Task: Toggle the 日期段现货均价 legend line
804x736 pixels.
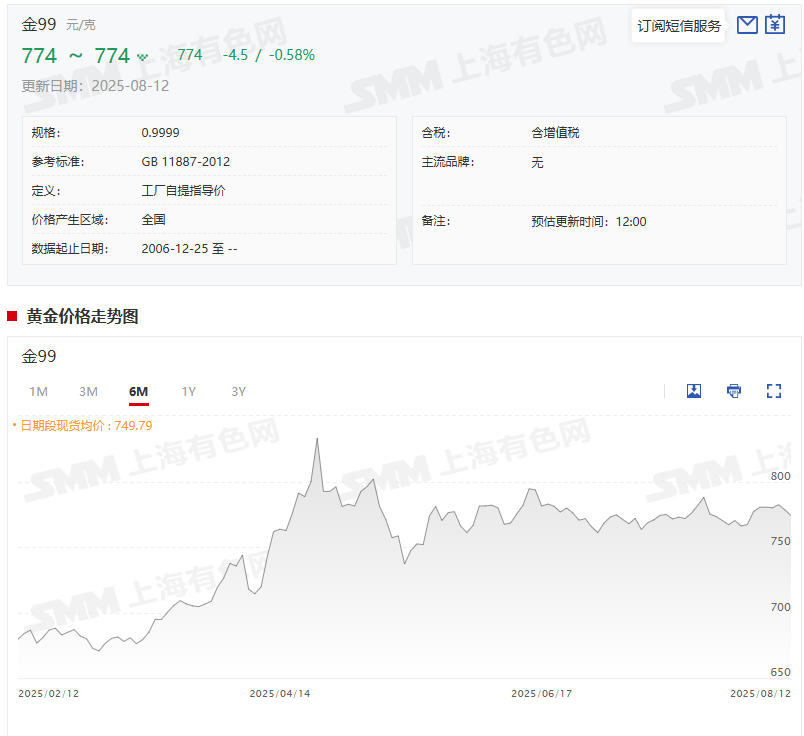Action: 82,425
